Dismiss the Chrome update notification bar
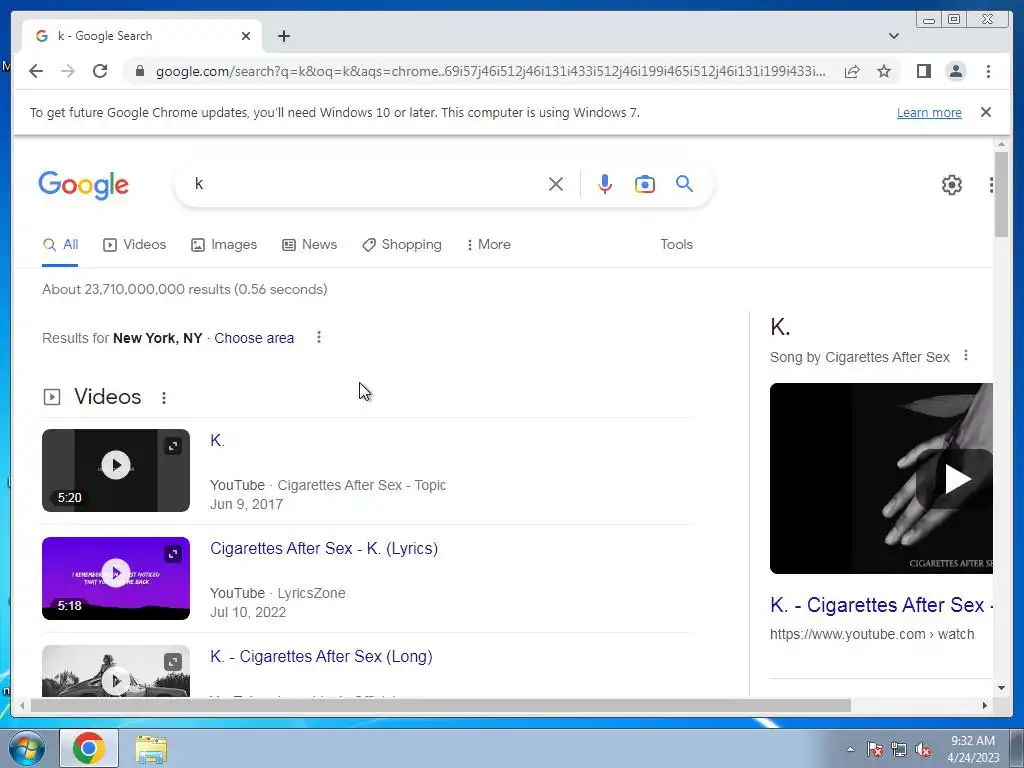1024x768 pixels. coord(985,112)
